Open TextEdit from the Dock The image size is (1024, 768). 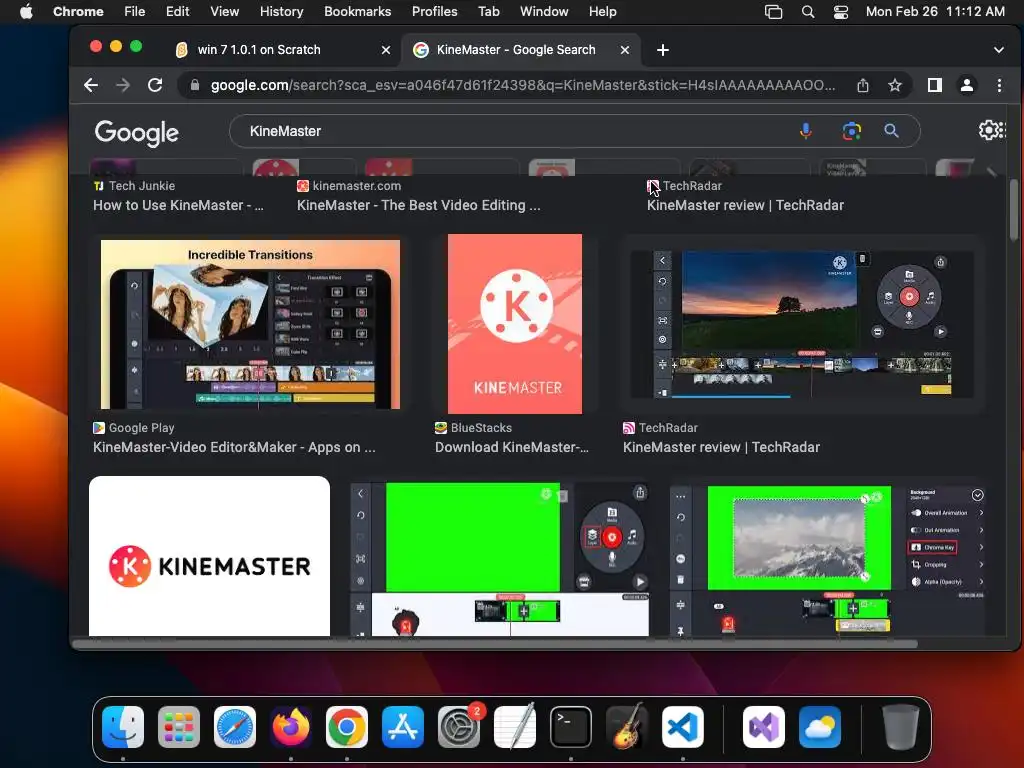pos(515,727)
